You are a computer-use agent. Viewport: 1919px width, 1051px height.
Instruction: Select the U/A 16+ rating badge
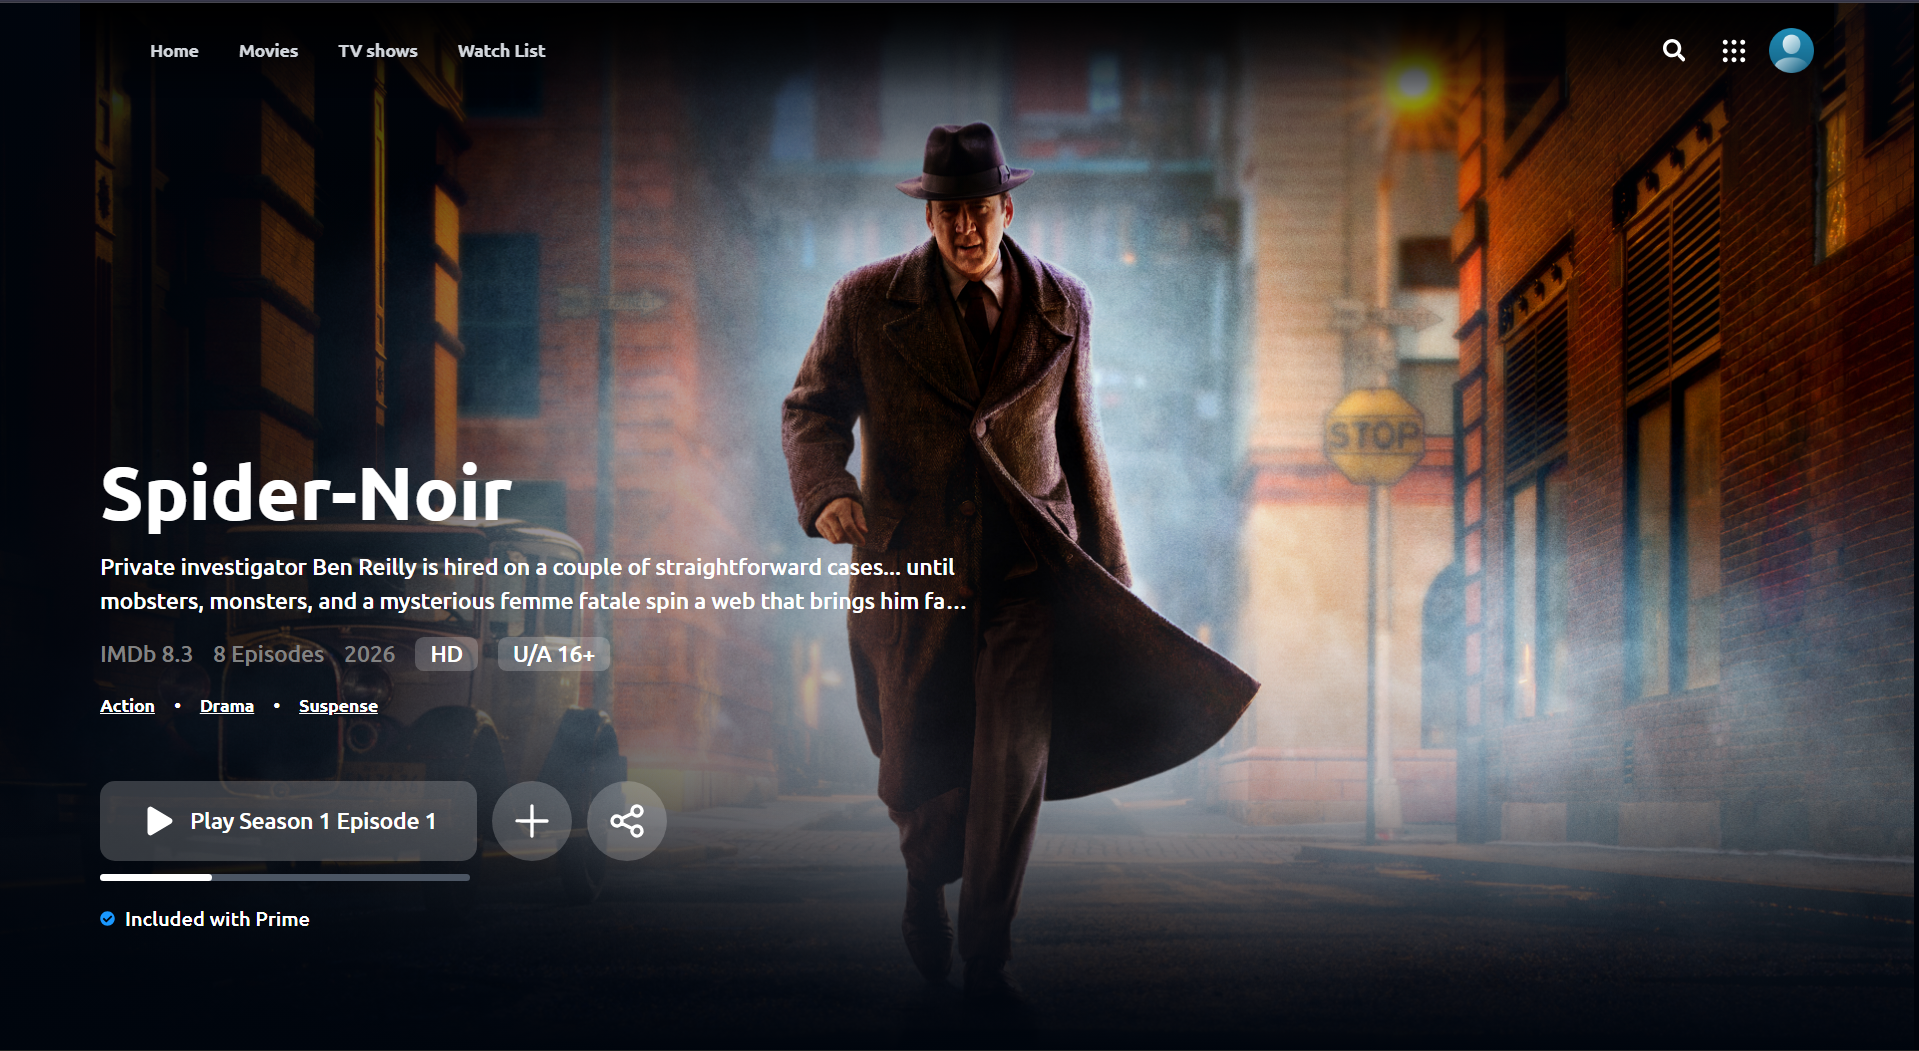click(554, 654)
